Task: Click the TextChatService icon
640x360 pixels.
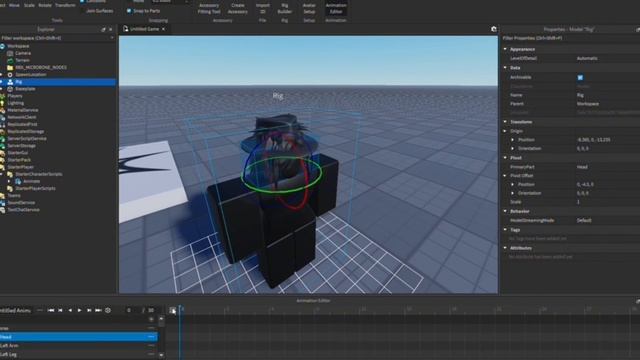Action: point(3,210)
